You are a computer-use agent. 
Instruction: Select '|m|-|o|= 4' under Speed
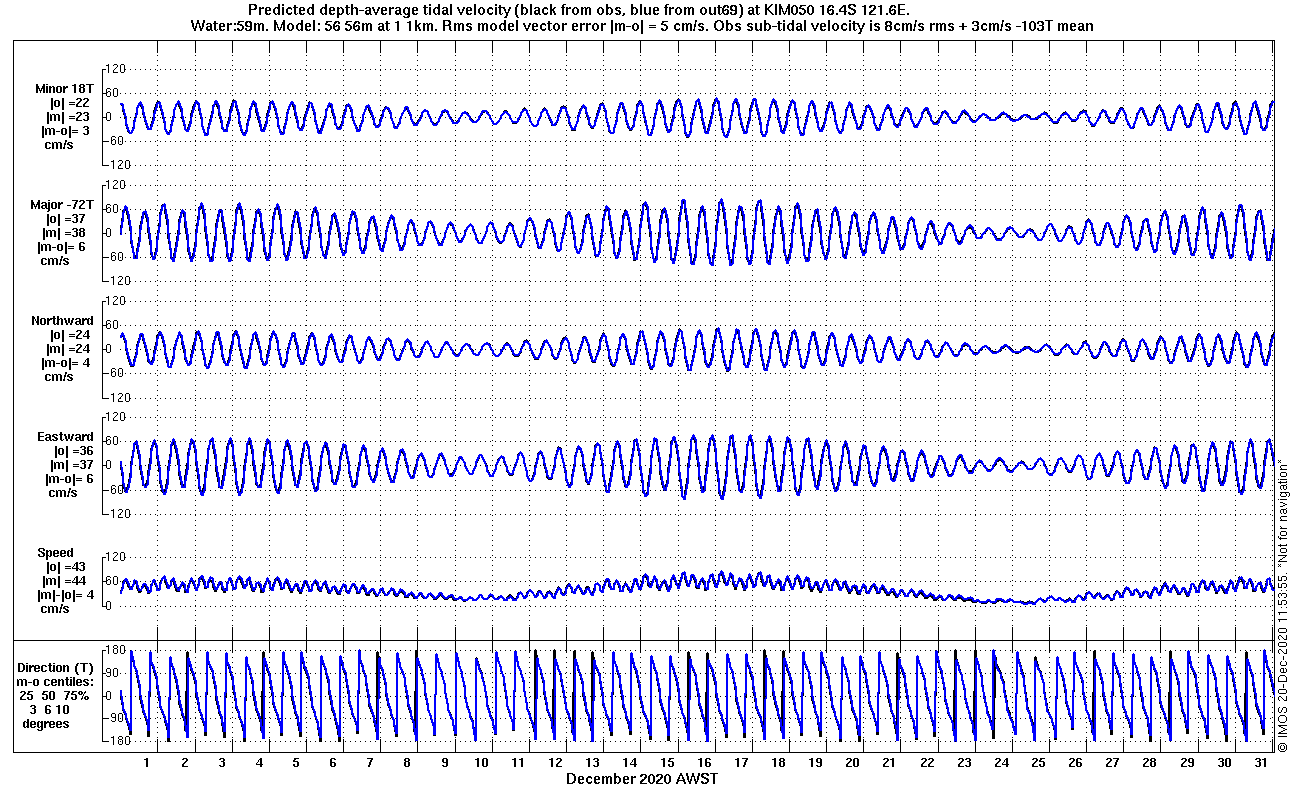pyautogui.click(x=64, y=595)
